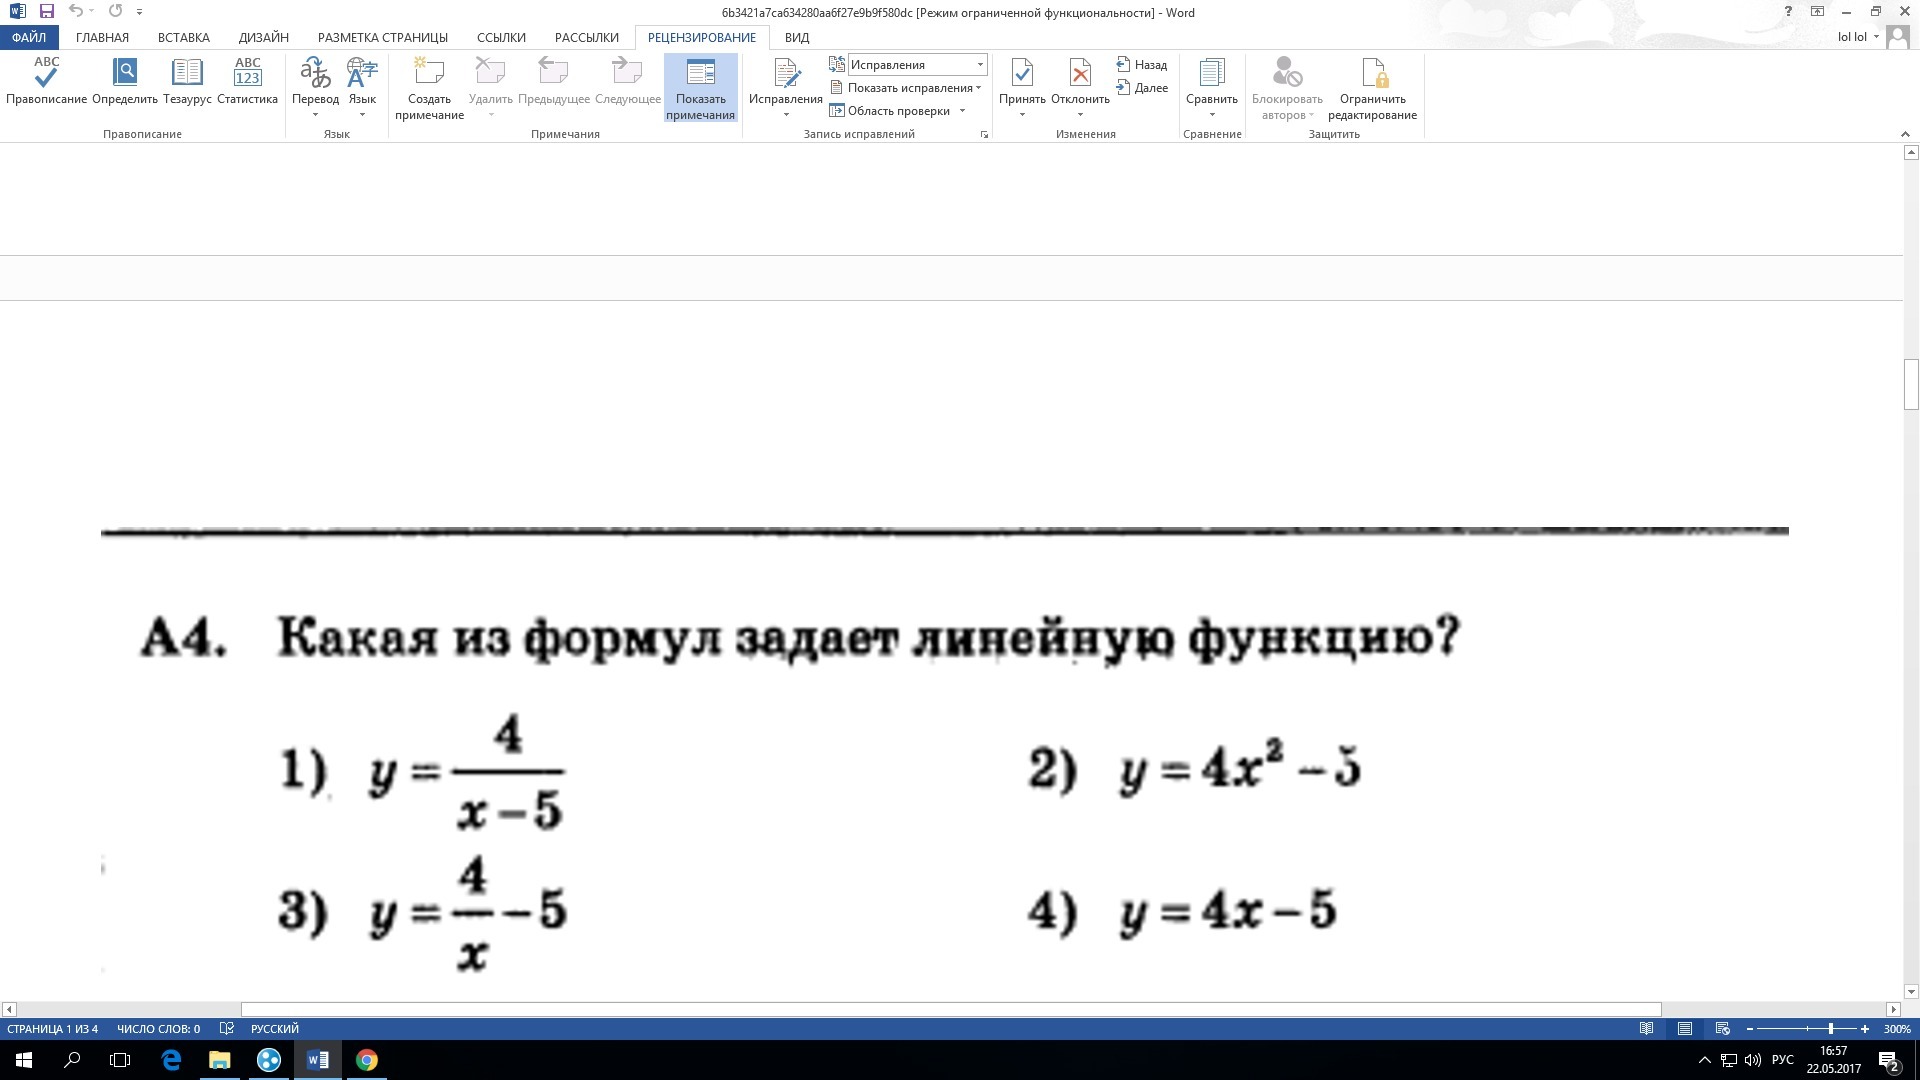
Task: Click the Назад previous change button
Action: [1142, 65]
